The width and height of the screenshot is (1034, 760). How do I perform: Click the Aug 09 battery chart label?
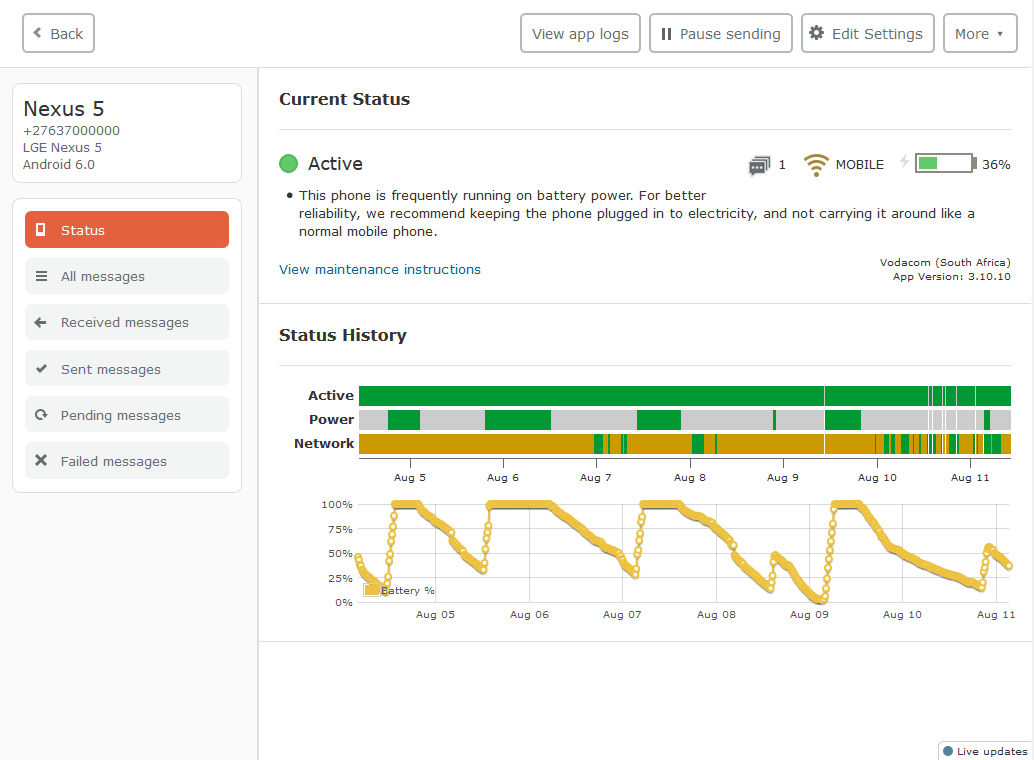[809, 614]
